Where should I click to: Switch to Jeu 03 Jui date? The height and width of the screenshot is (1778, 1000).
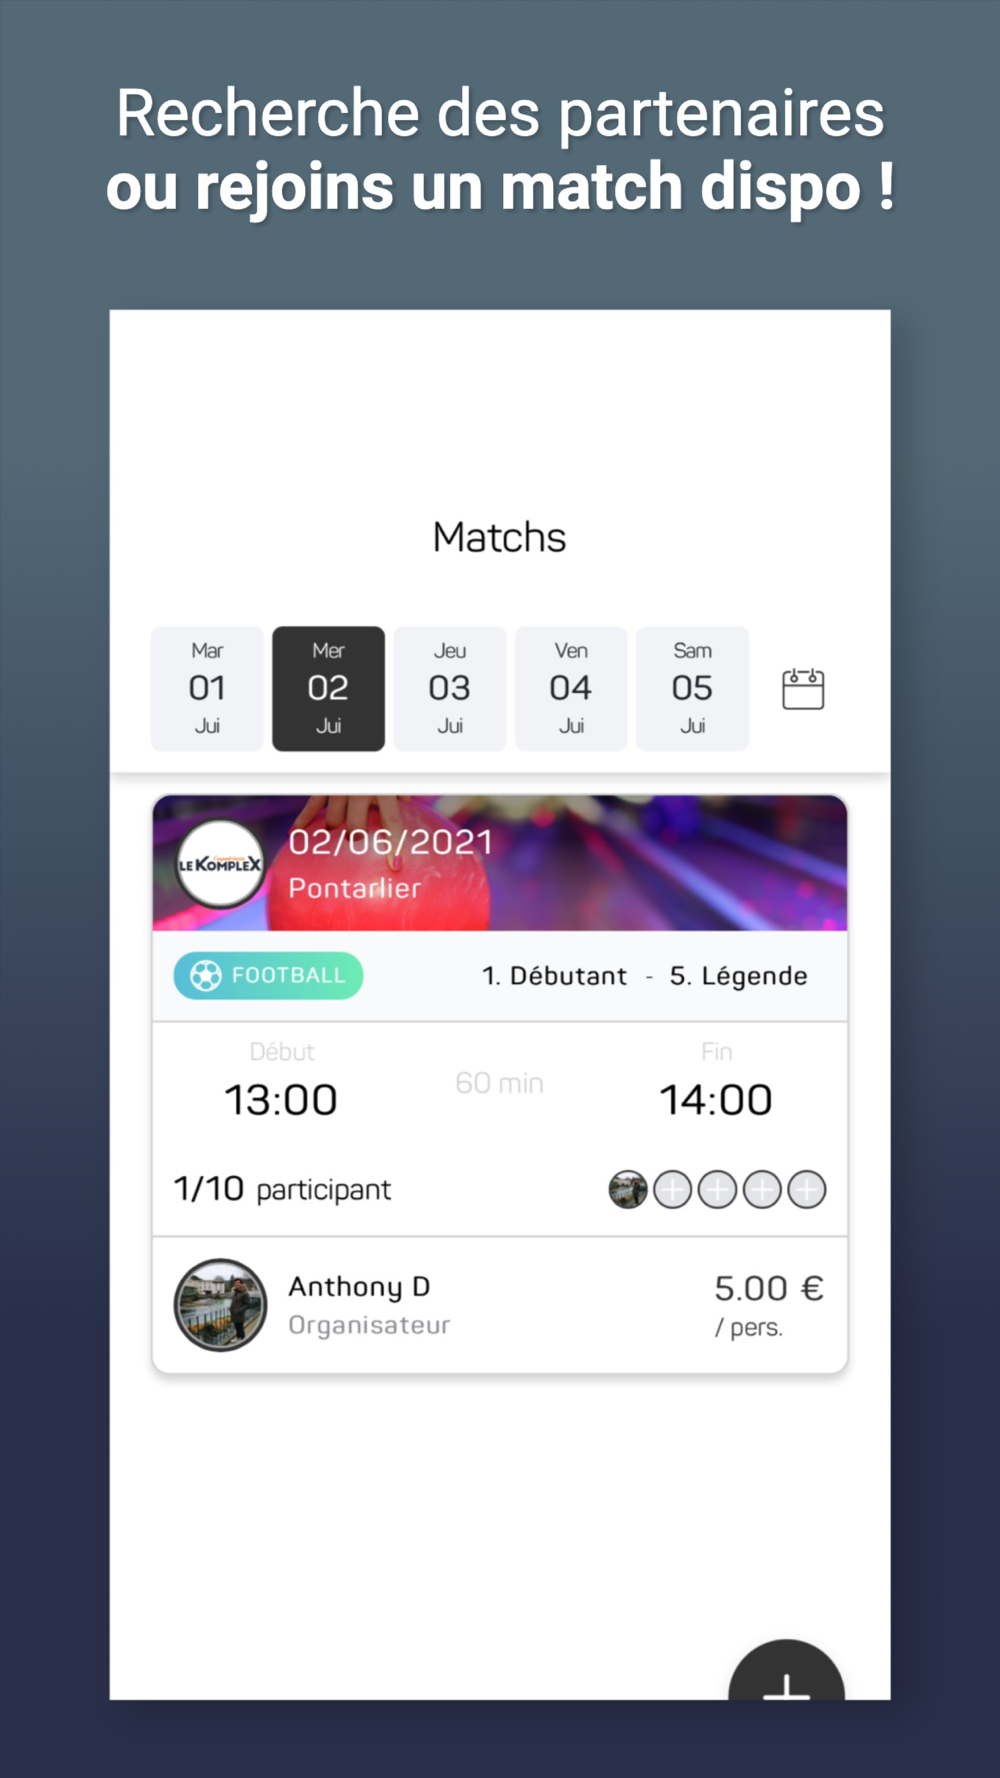[x=450, y=689]
